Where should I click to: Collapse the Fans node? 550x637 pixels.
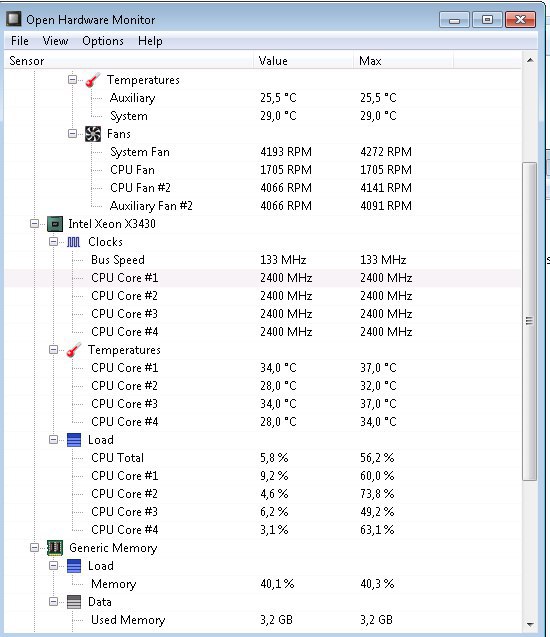72,134
